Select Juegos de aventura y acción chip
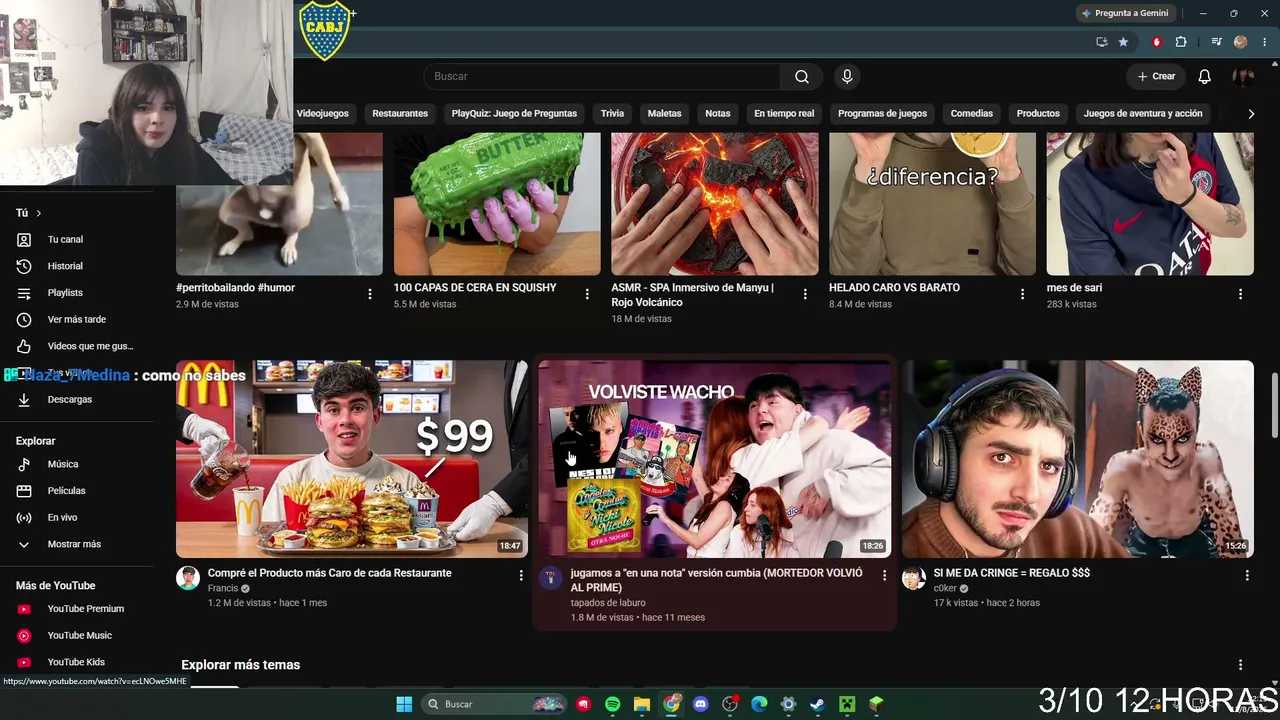 point(1143,114)
